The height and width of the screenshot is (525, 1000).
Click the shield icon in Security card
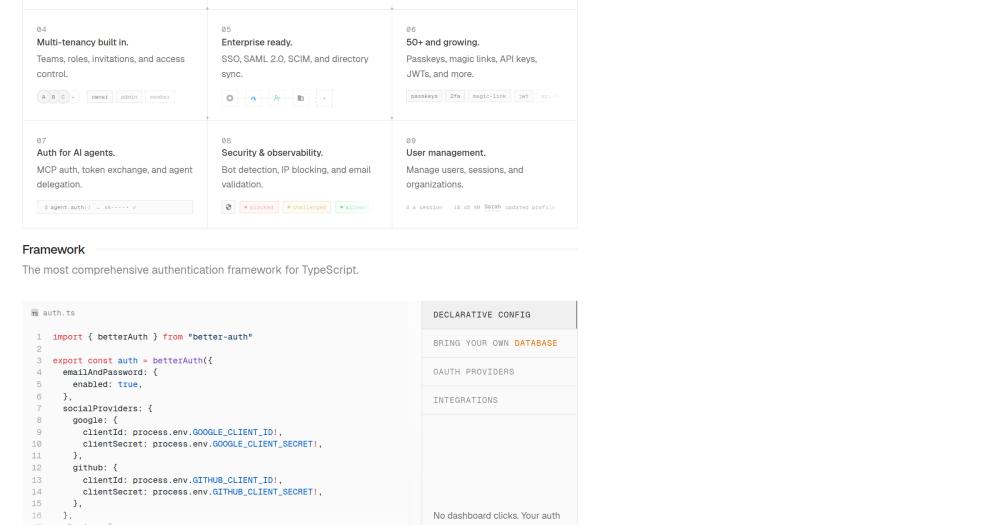(228, 207)
